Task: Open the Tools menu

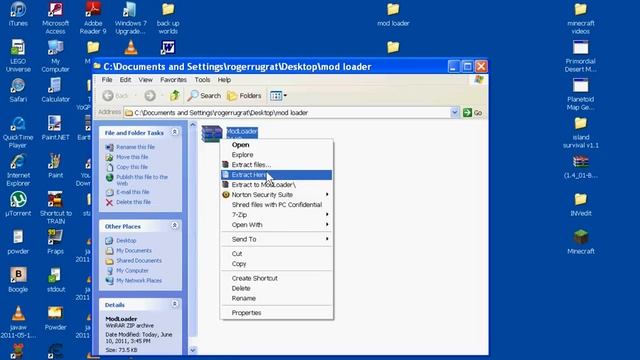Action: [x=202, y=80]
